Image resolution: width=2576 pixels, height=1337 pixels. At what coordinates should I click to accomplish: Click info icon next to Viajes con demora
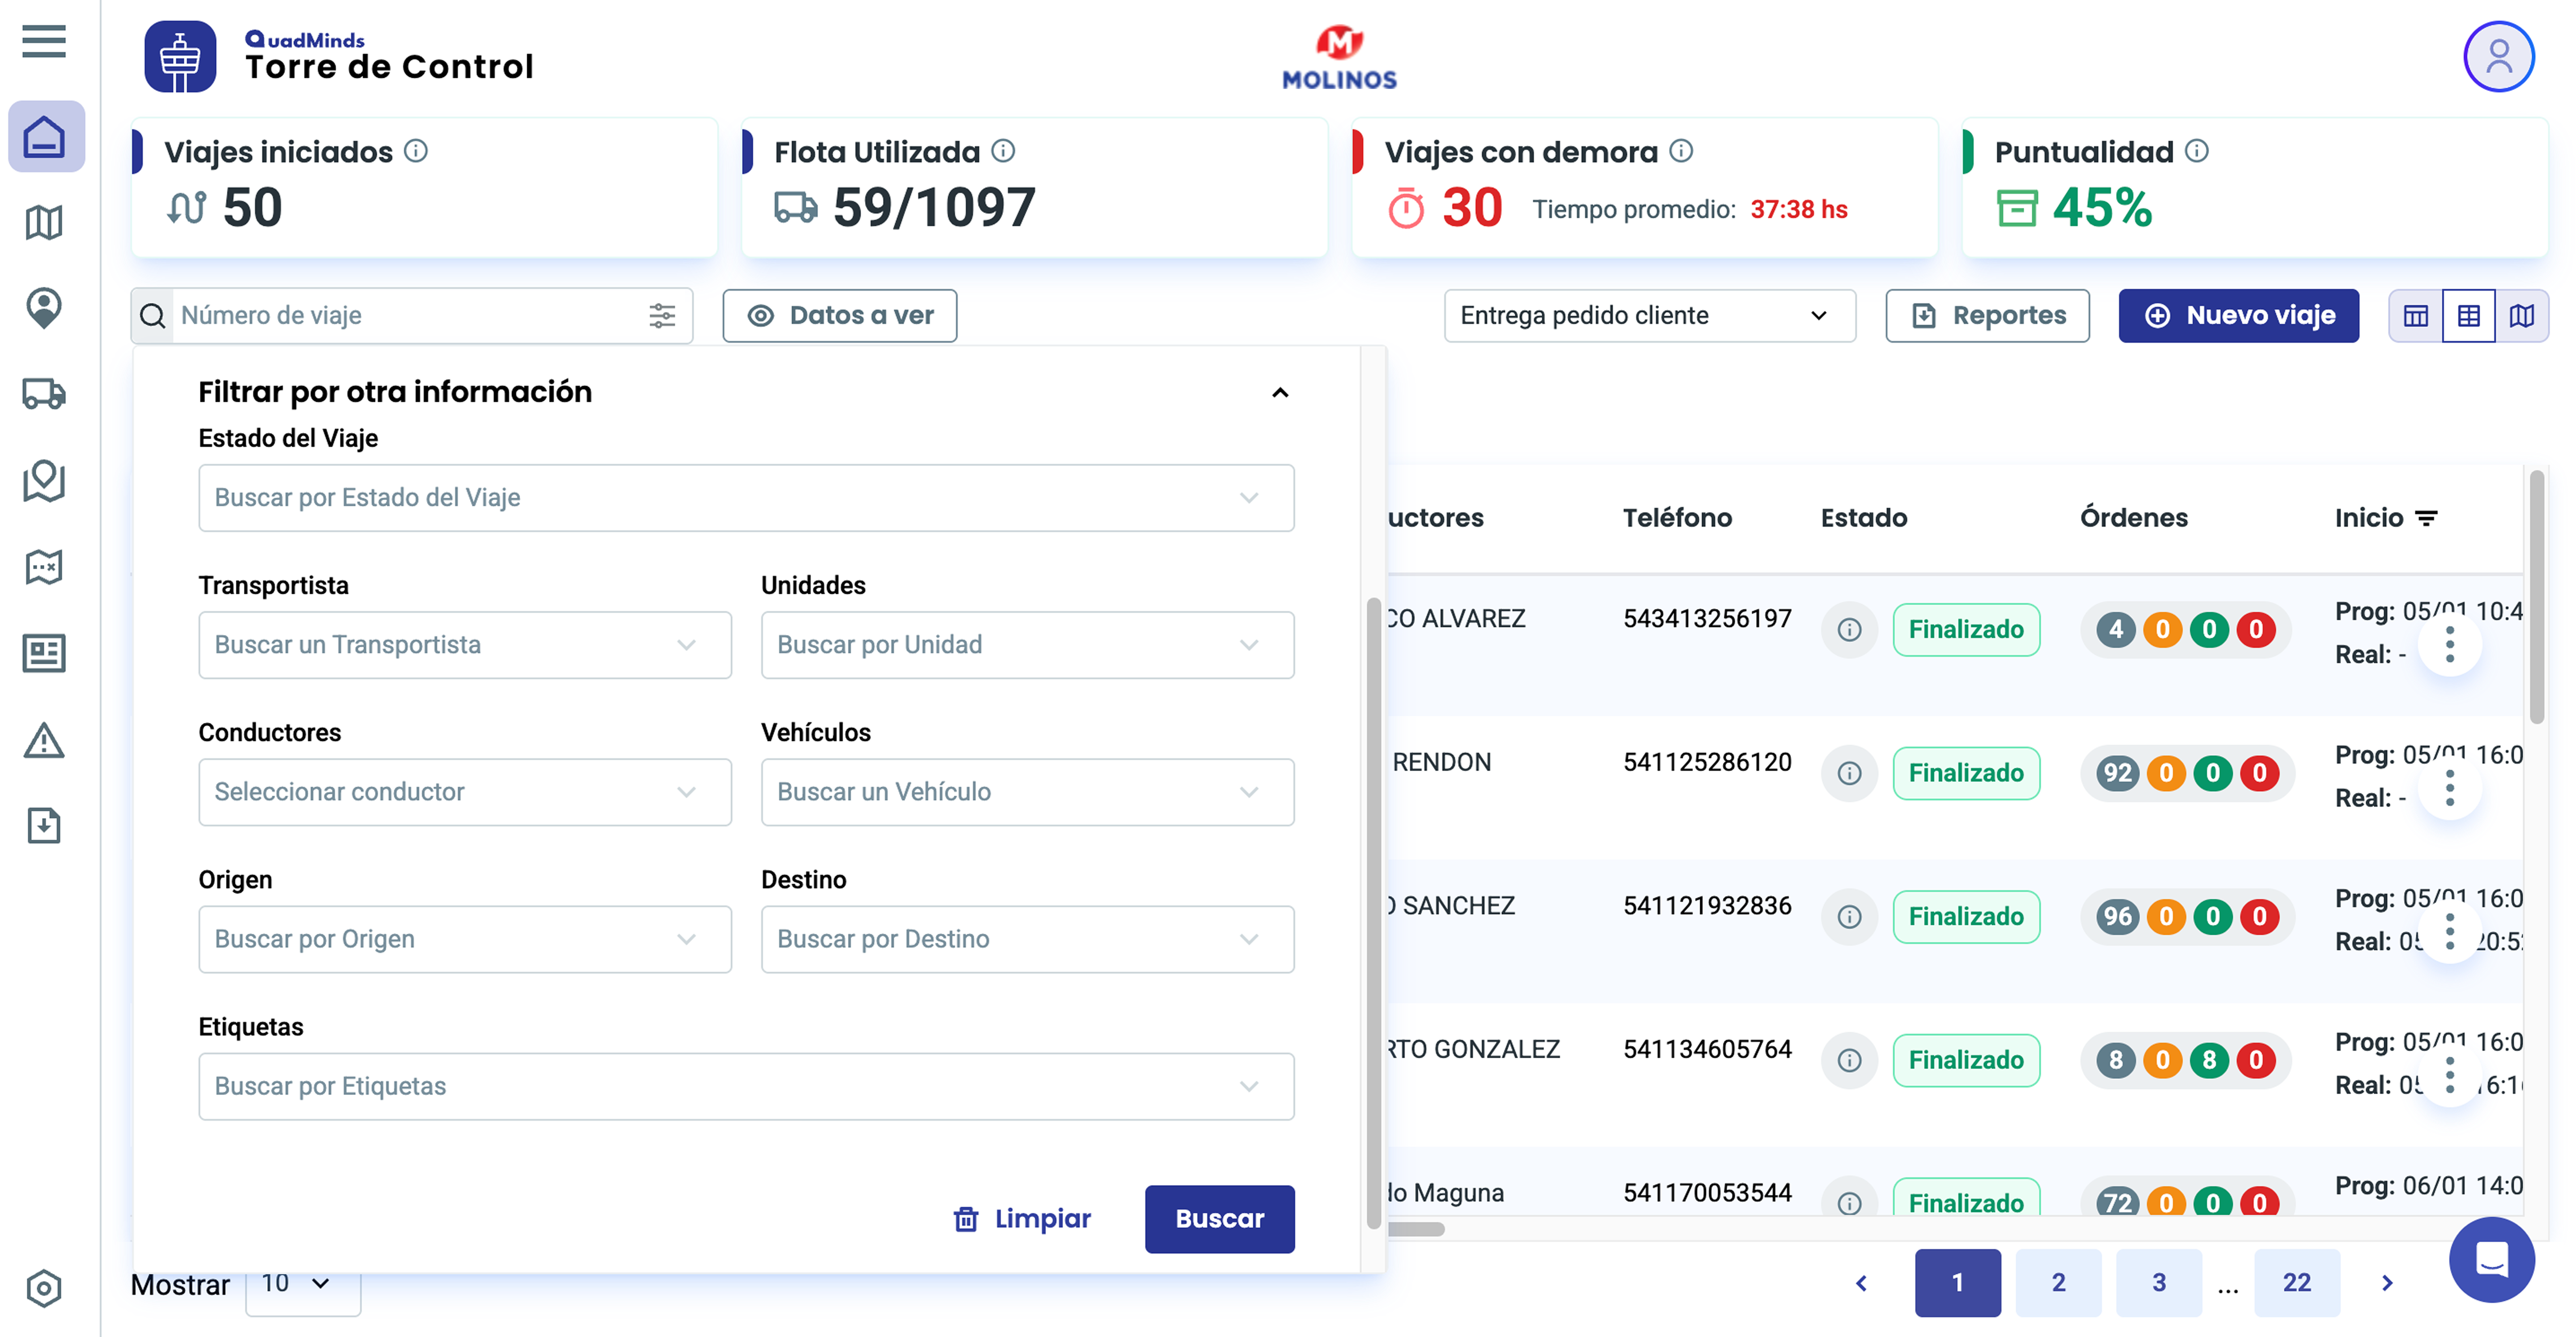click(1682, 151)
